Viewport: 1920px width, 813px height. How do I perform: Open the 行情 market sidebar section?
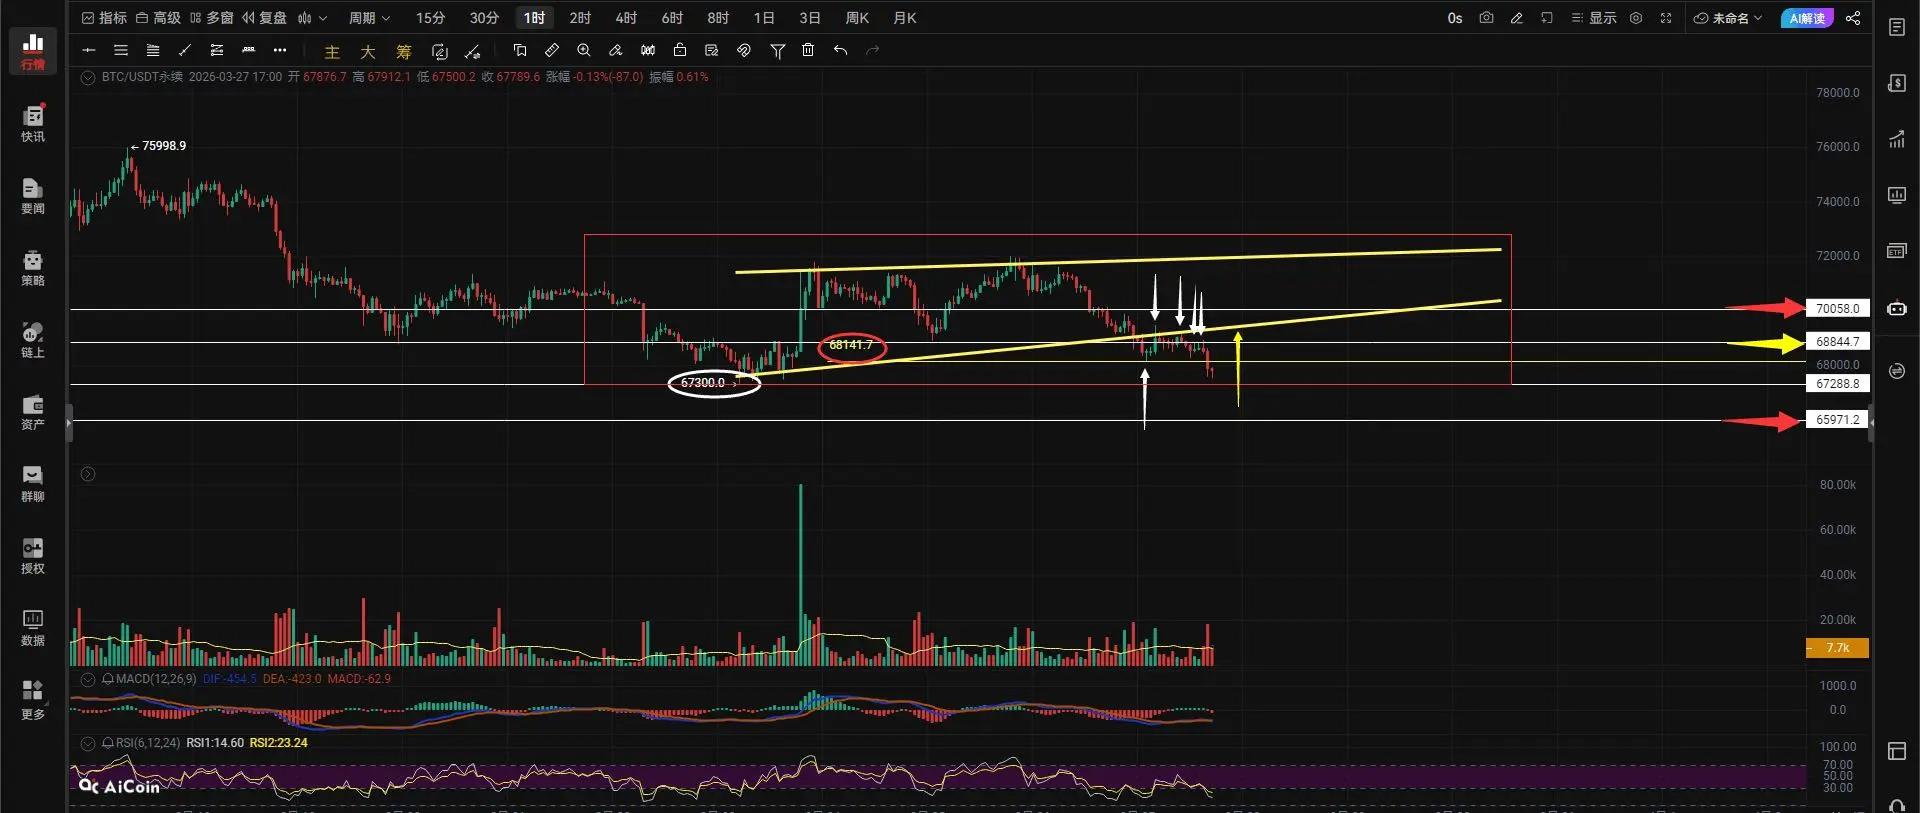pyautogui.click(x=33, y=51)
